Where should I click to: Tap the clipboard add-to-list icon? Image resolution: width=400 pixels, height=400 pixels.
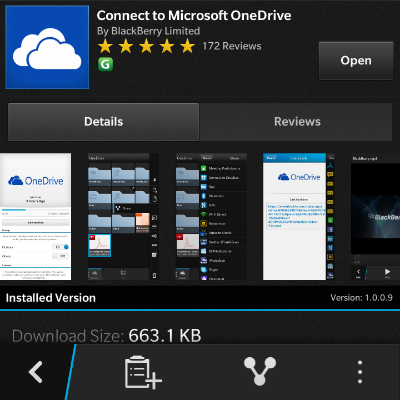(143, 372)
